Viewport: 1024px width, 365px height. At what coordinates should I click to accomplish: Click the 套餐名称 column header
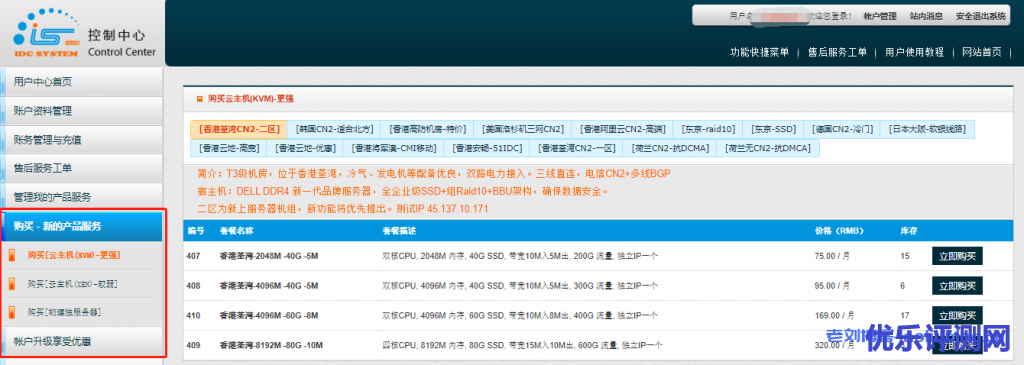point(236,230)
